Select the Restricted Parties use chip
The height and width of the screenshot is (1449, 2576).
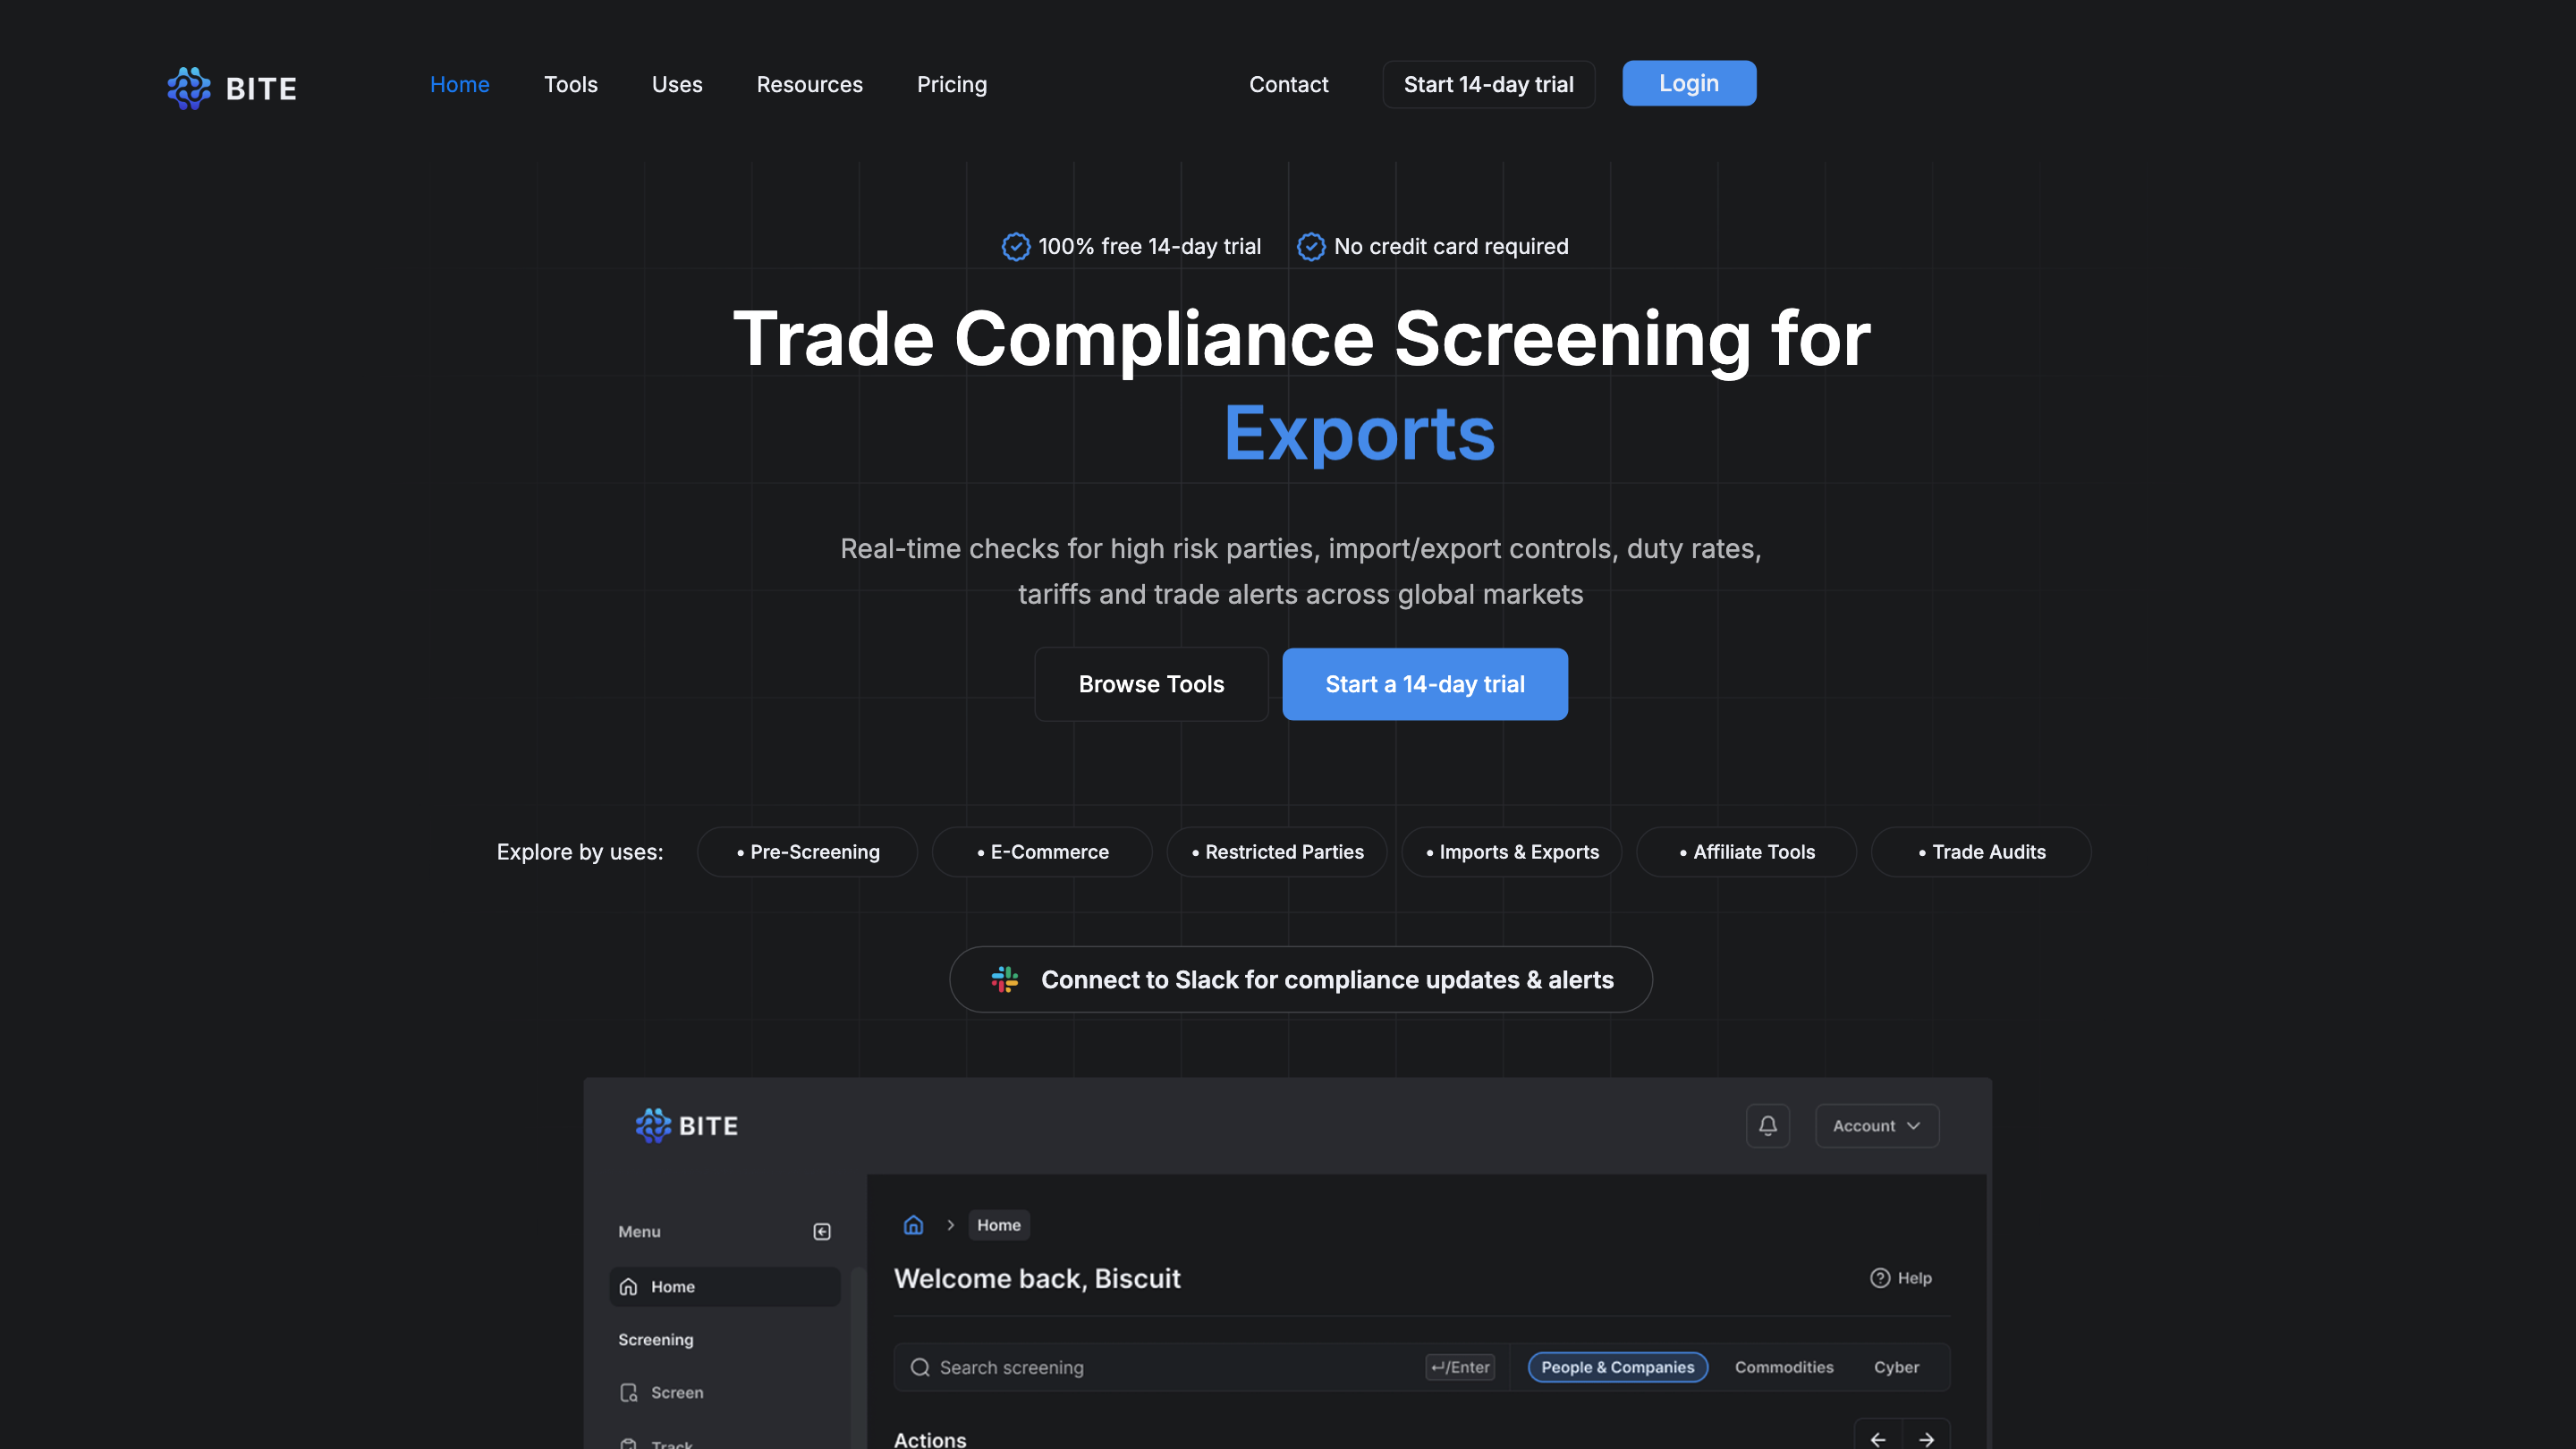coord(1276,851)
